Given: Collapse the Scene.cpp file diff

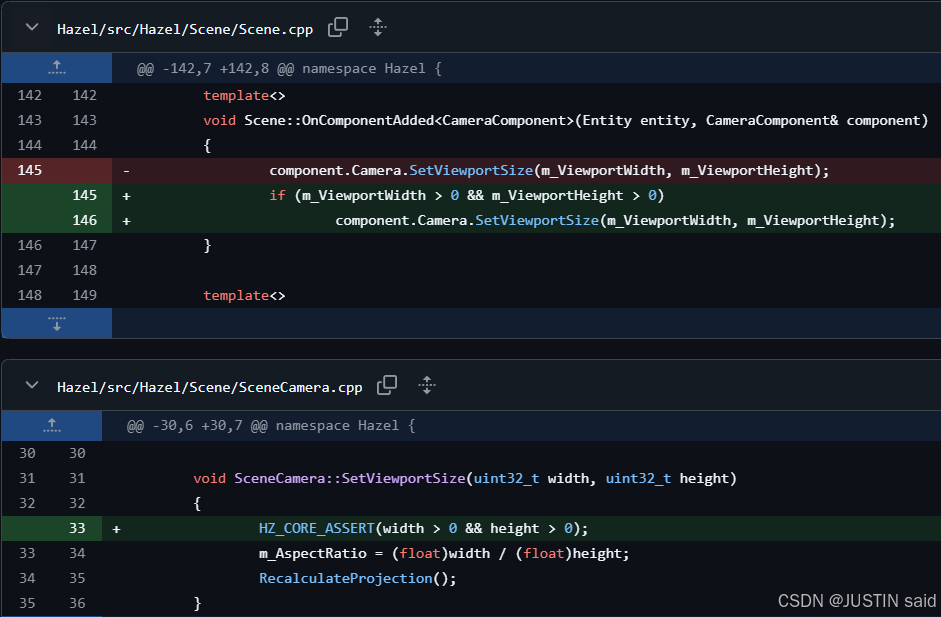Looking at the screenshot, I should tap(32, 28).
